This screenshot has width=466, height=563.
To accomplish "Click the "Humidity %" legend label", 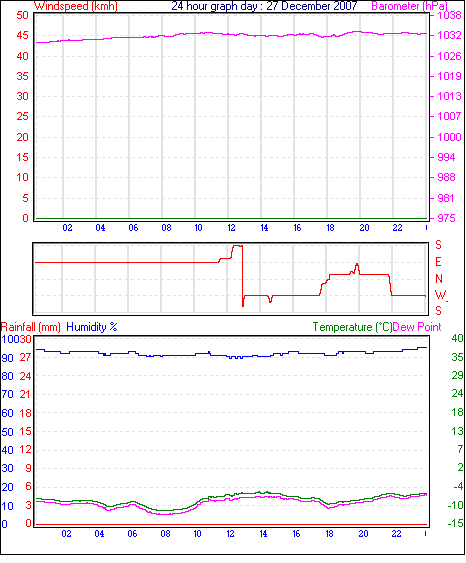I will click(x=92, y=327).
